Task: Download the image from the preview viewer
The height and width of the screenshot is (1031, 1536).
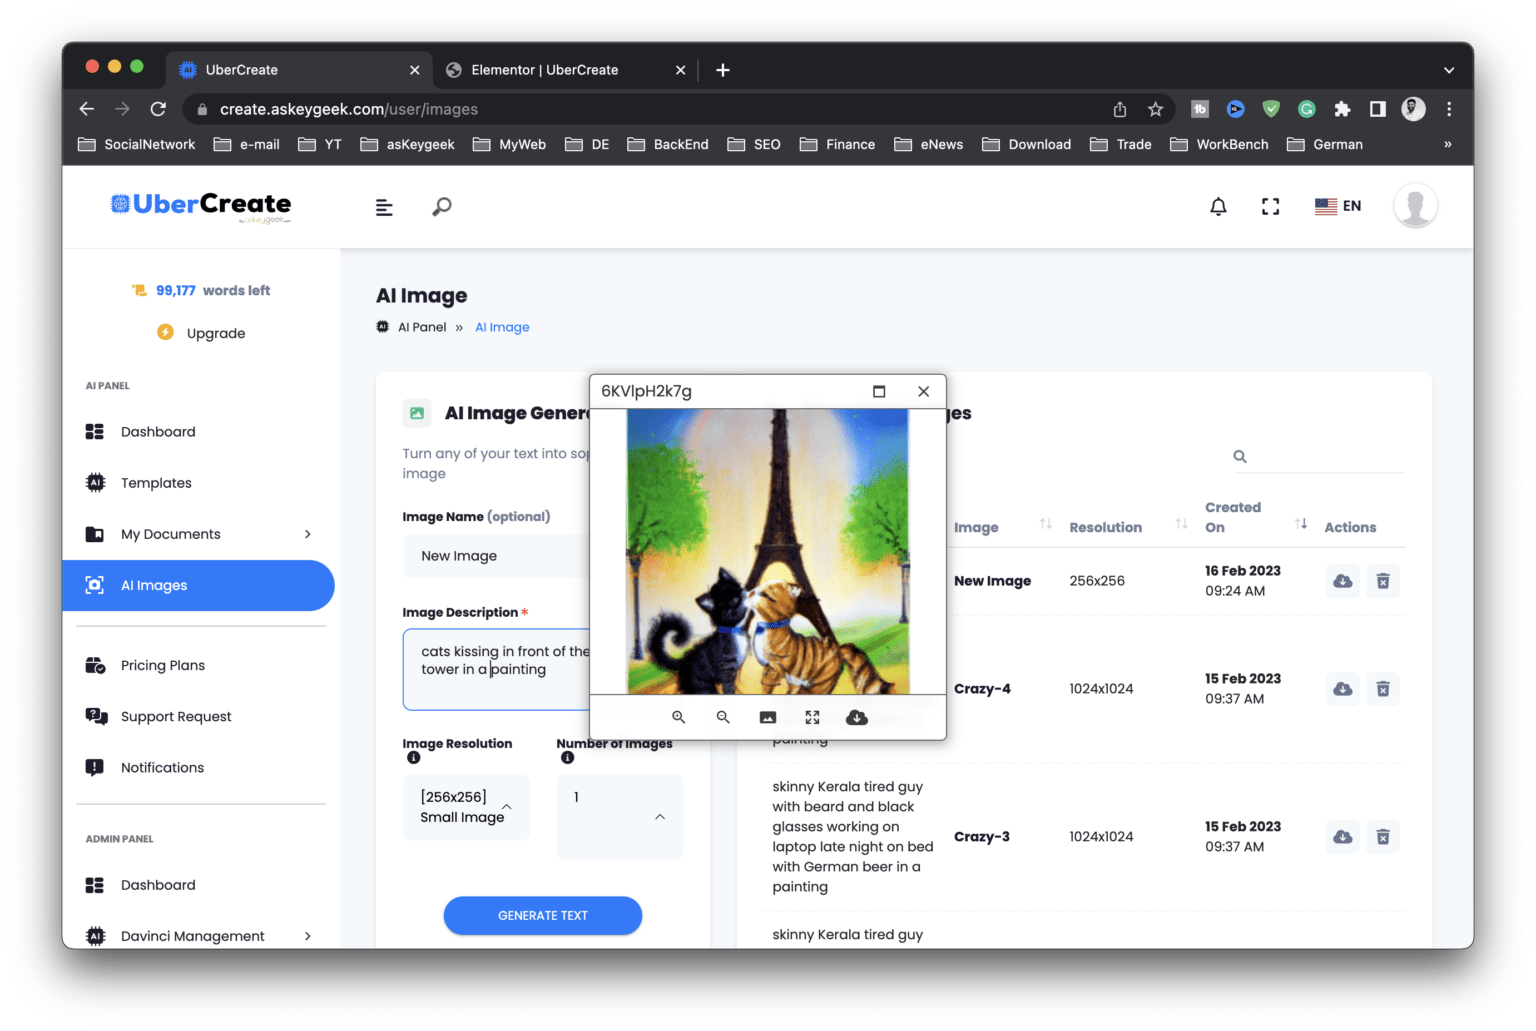Action: tap(856, 717)
